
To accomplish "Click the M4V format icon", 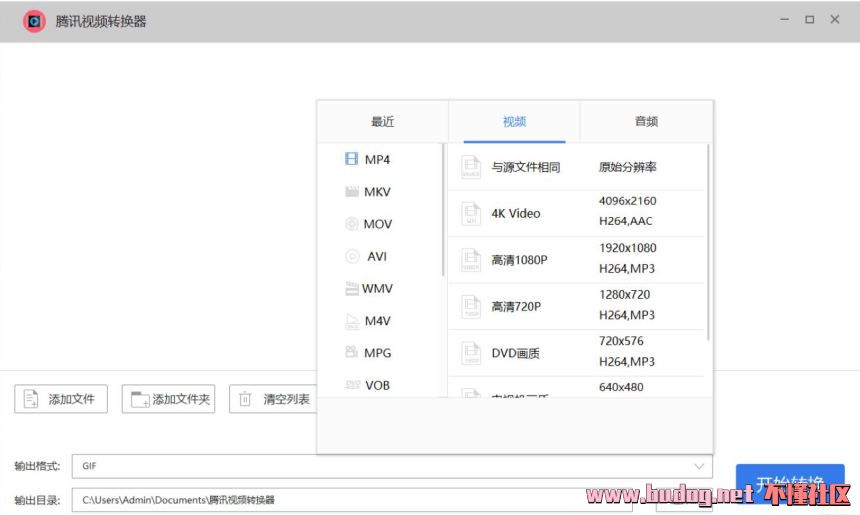I will tap(352, 321).
